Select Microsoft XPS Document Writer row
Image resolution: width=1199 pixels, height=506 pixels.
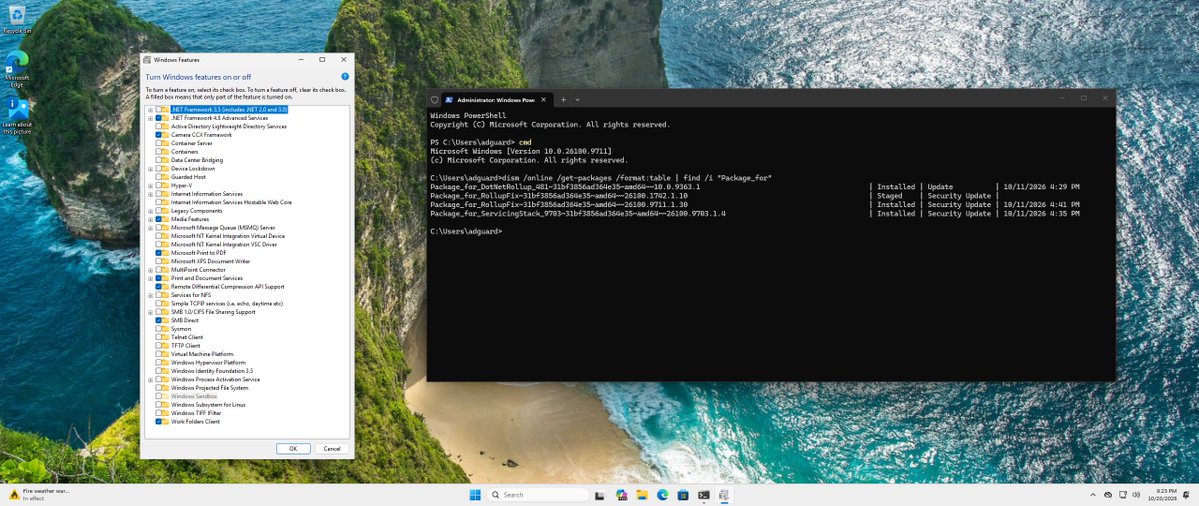pos(210,261)
